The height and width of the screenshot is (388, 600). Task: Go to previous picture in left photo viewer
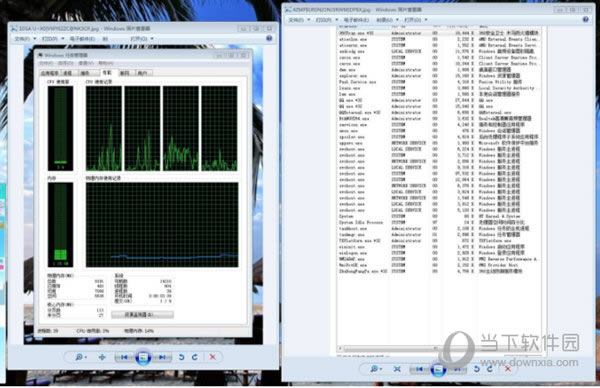[124, 357]
